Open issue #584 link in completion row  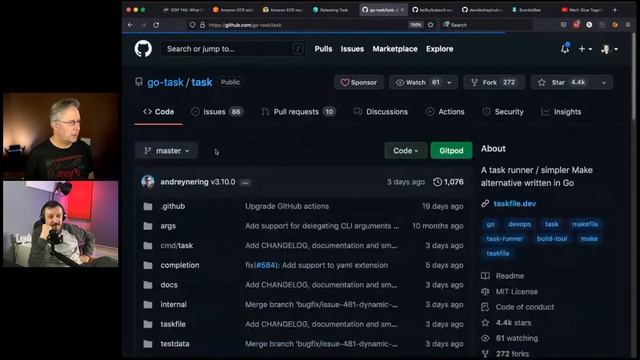[x=266, y=265]
